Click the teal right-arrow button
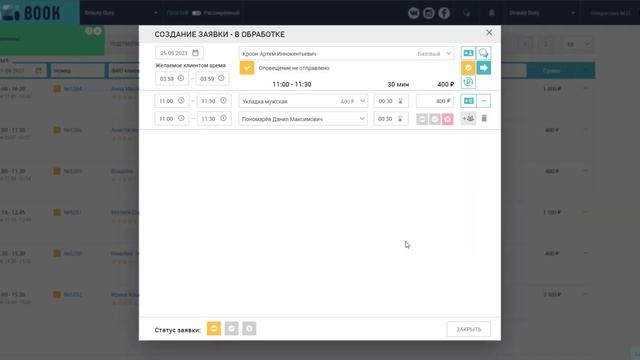Image resolution: width=640 pixels, height=360 pixels. point(484,68)
